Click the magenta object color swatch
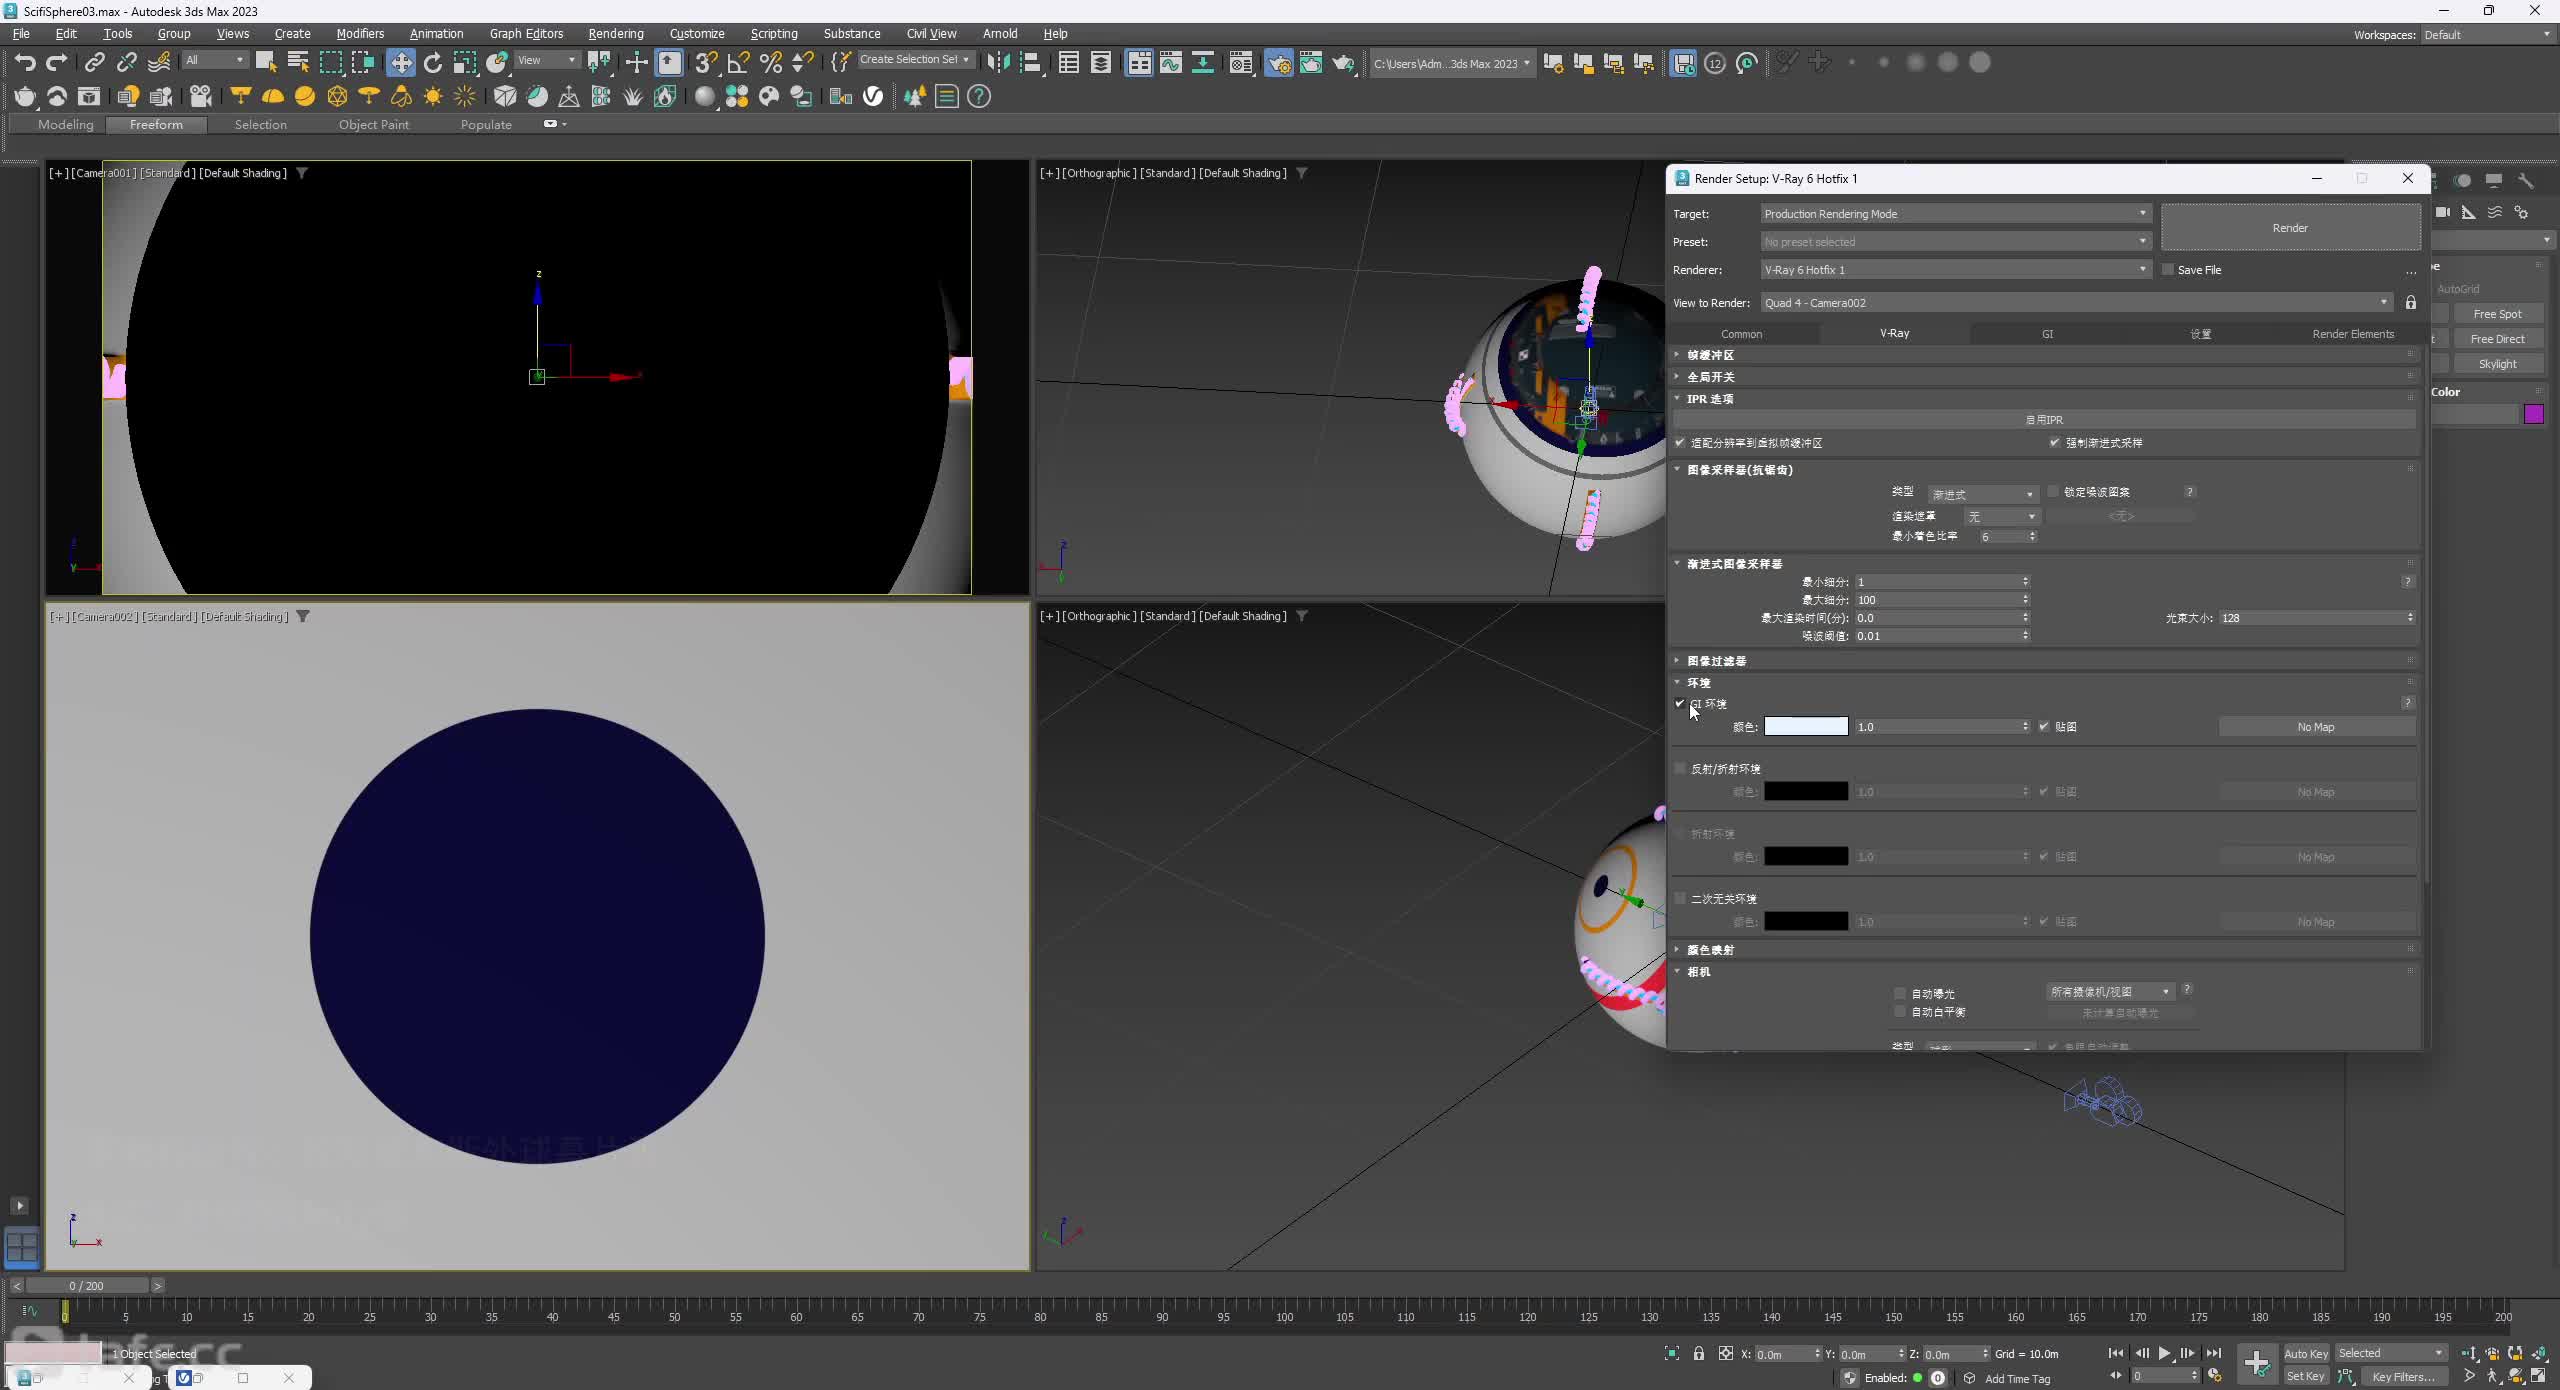This screenshot has width=2560, height=1390. [x=2534, y=414]
